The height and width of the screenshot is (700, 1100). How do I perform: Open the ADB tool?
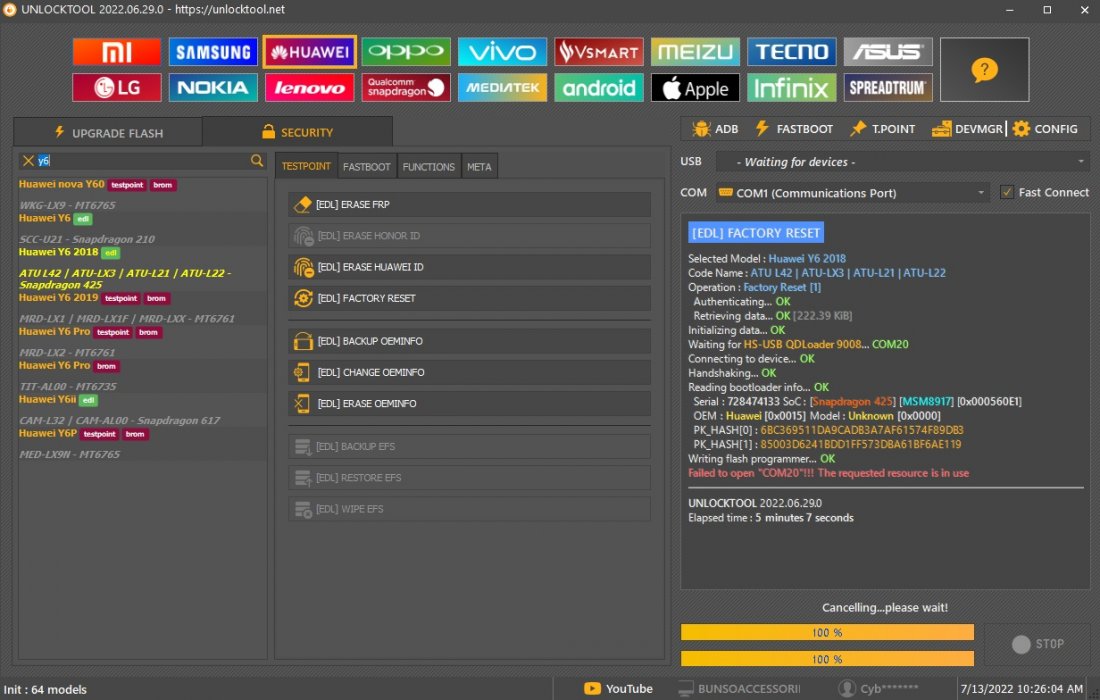pos(716,129)
